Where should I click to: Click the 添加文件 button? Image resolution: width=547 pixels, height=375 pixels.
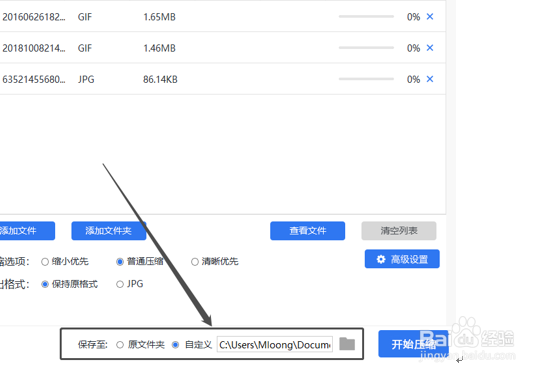tap(27, 231)
